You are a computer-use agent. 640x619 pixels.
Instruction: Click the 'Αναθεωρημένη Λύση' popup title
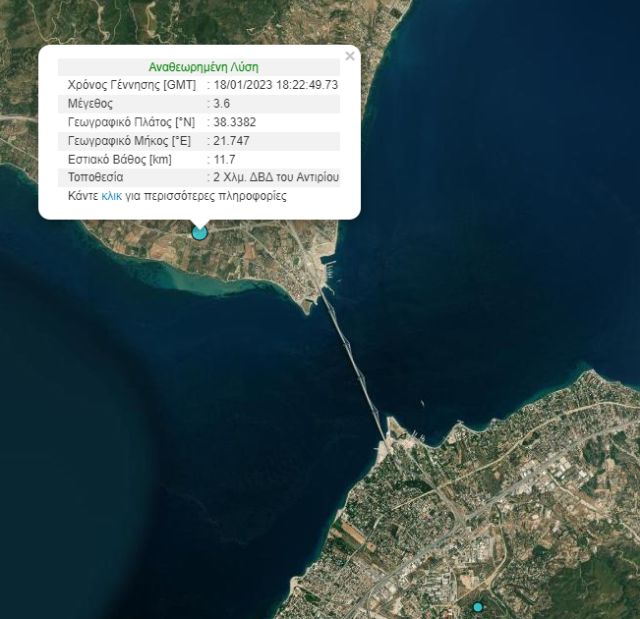click(201, 66)
